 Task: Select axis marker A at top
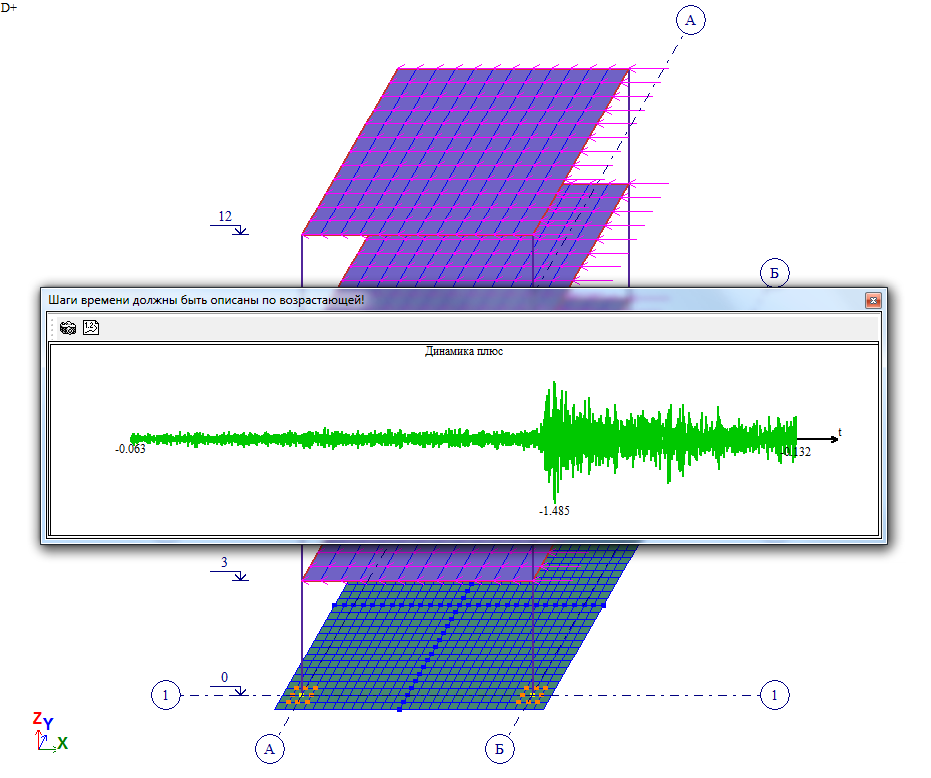coord(691,19)
